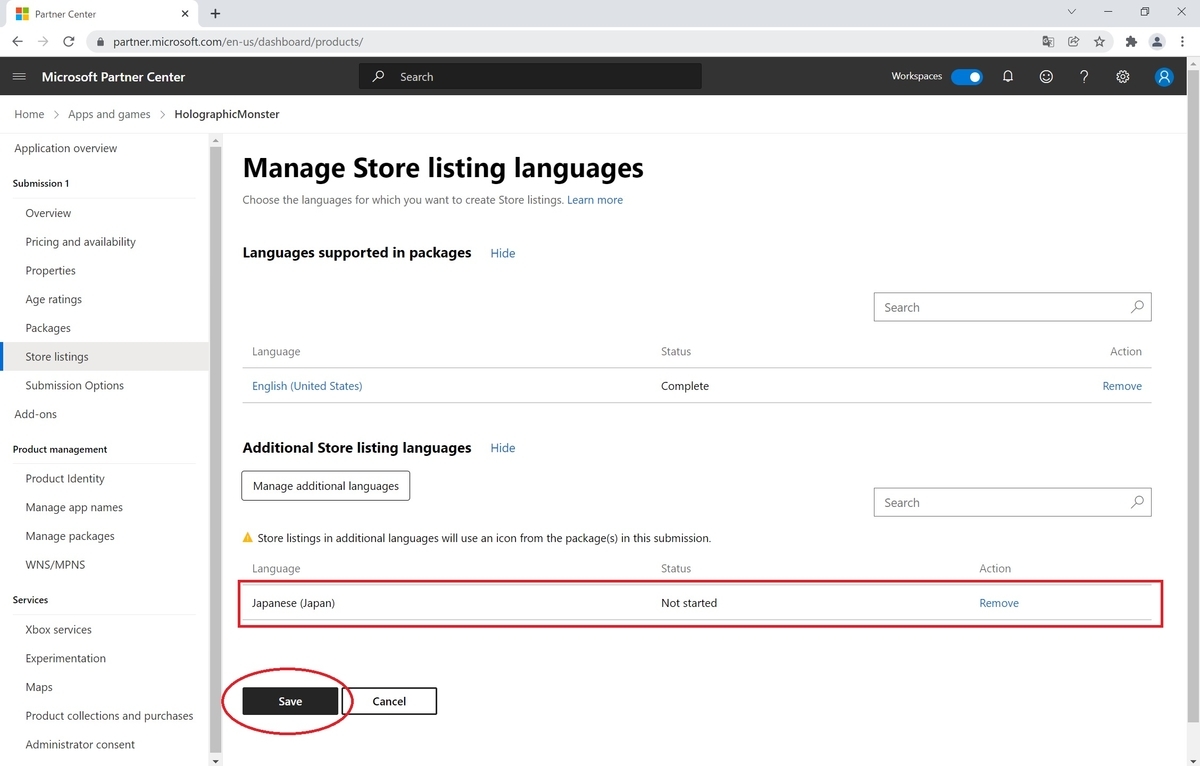This screenshot has width=1200, height=766.
Task: Open Product collections and purchases
Action: pos(109,716)
